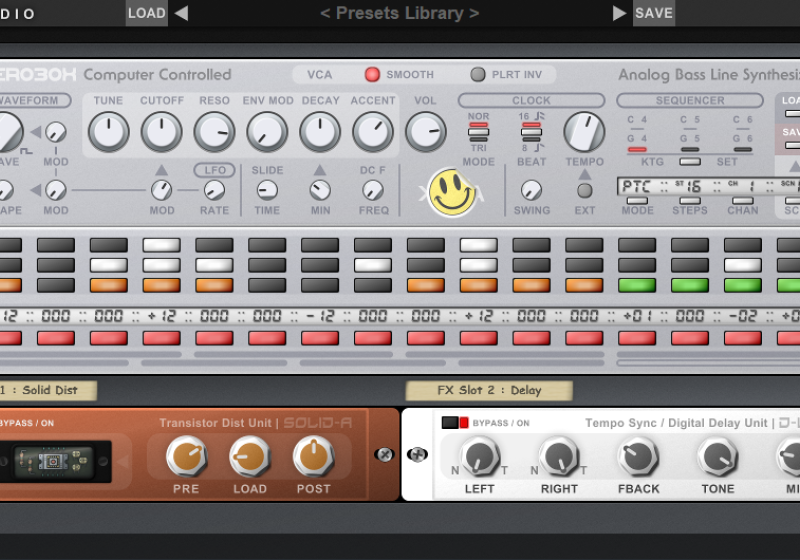Switch the BEAT 16/8 selector
The width and height of the screenshot is (800, 560).
pos(531,132)
